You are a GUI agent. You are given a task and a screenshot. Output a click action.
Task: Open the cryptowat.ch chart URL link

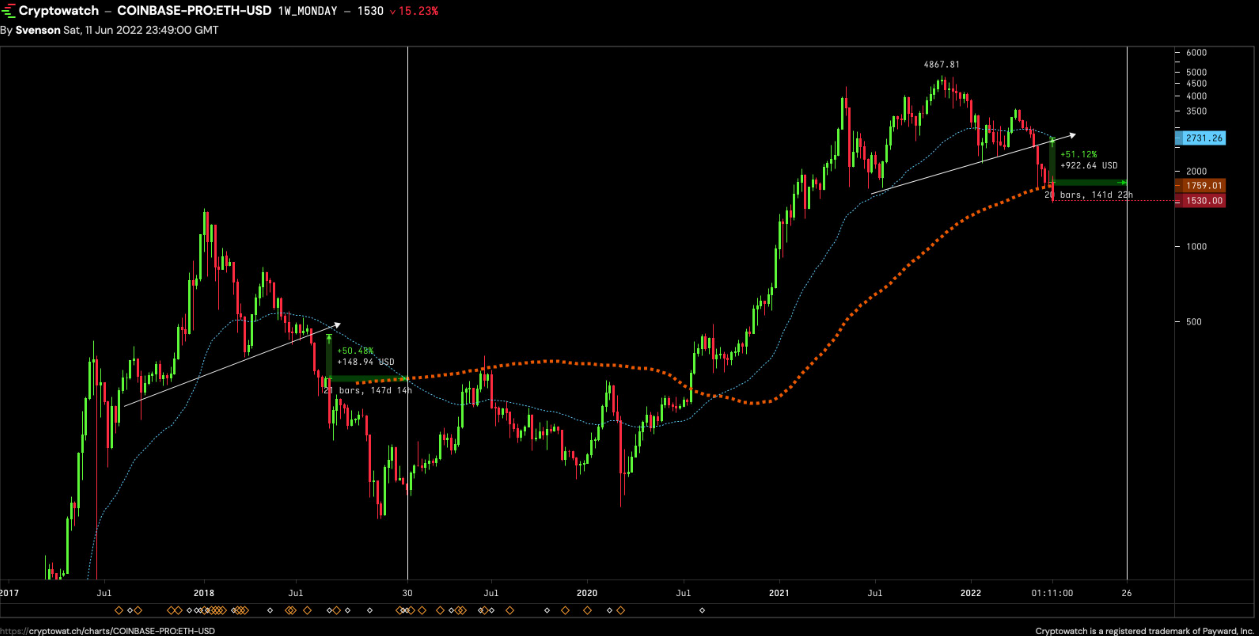108,630
